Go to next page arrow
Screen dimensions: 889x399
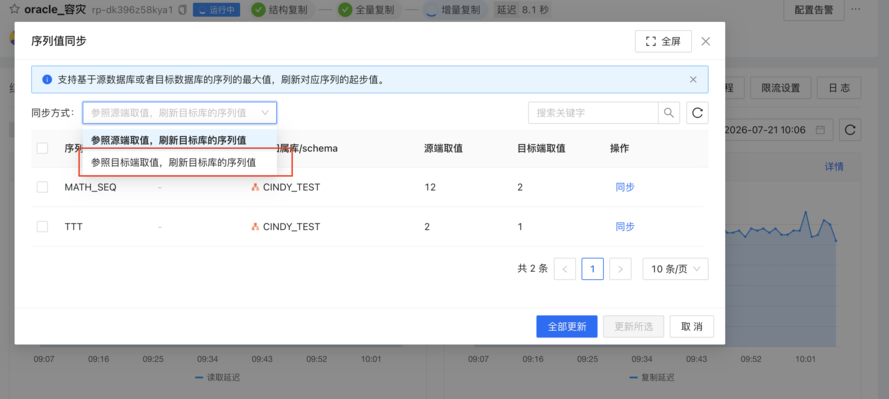pos(620,269)
